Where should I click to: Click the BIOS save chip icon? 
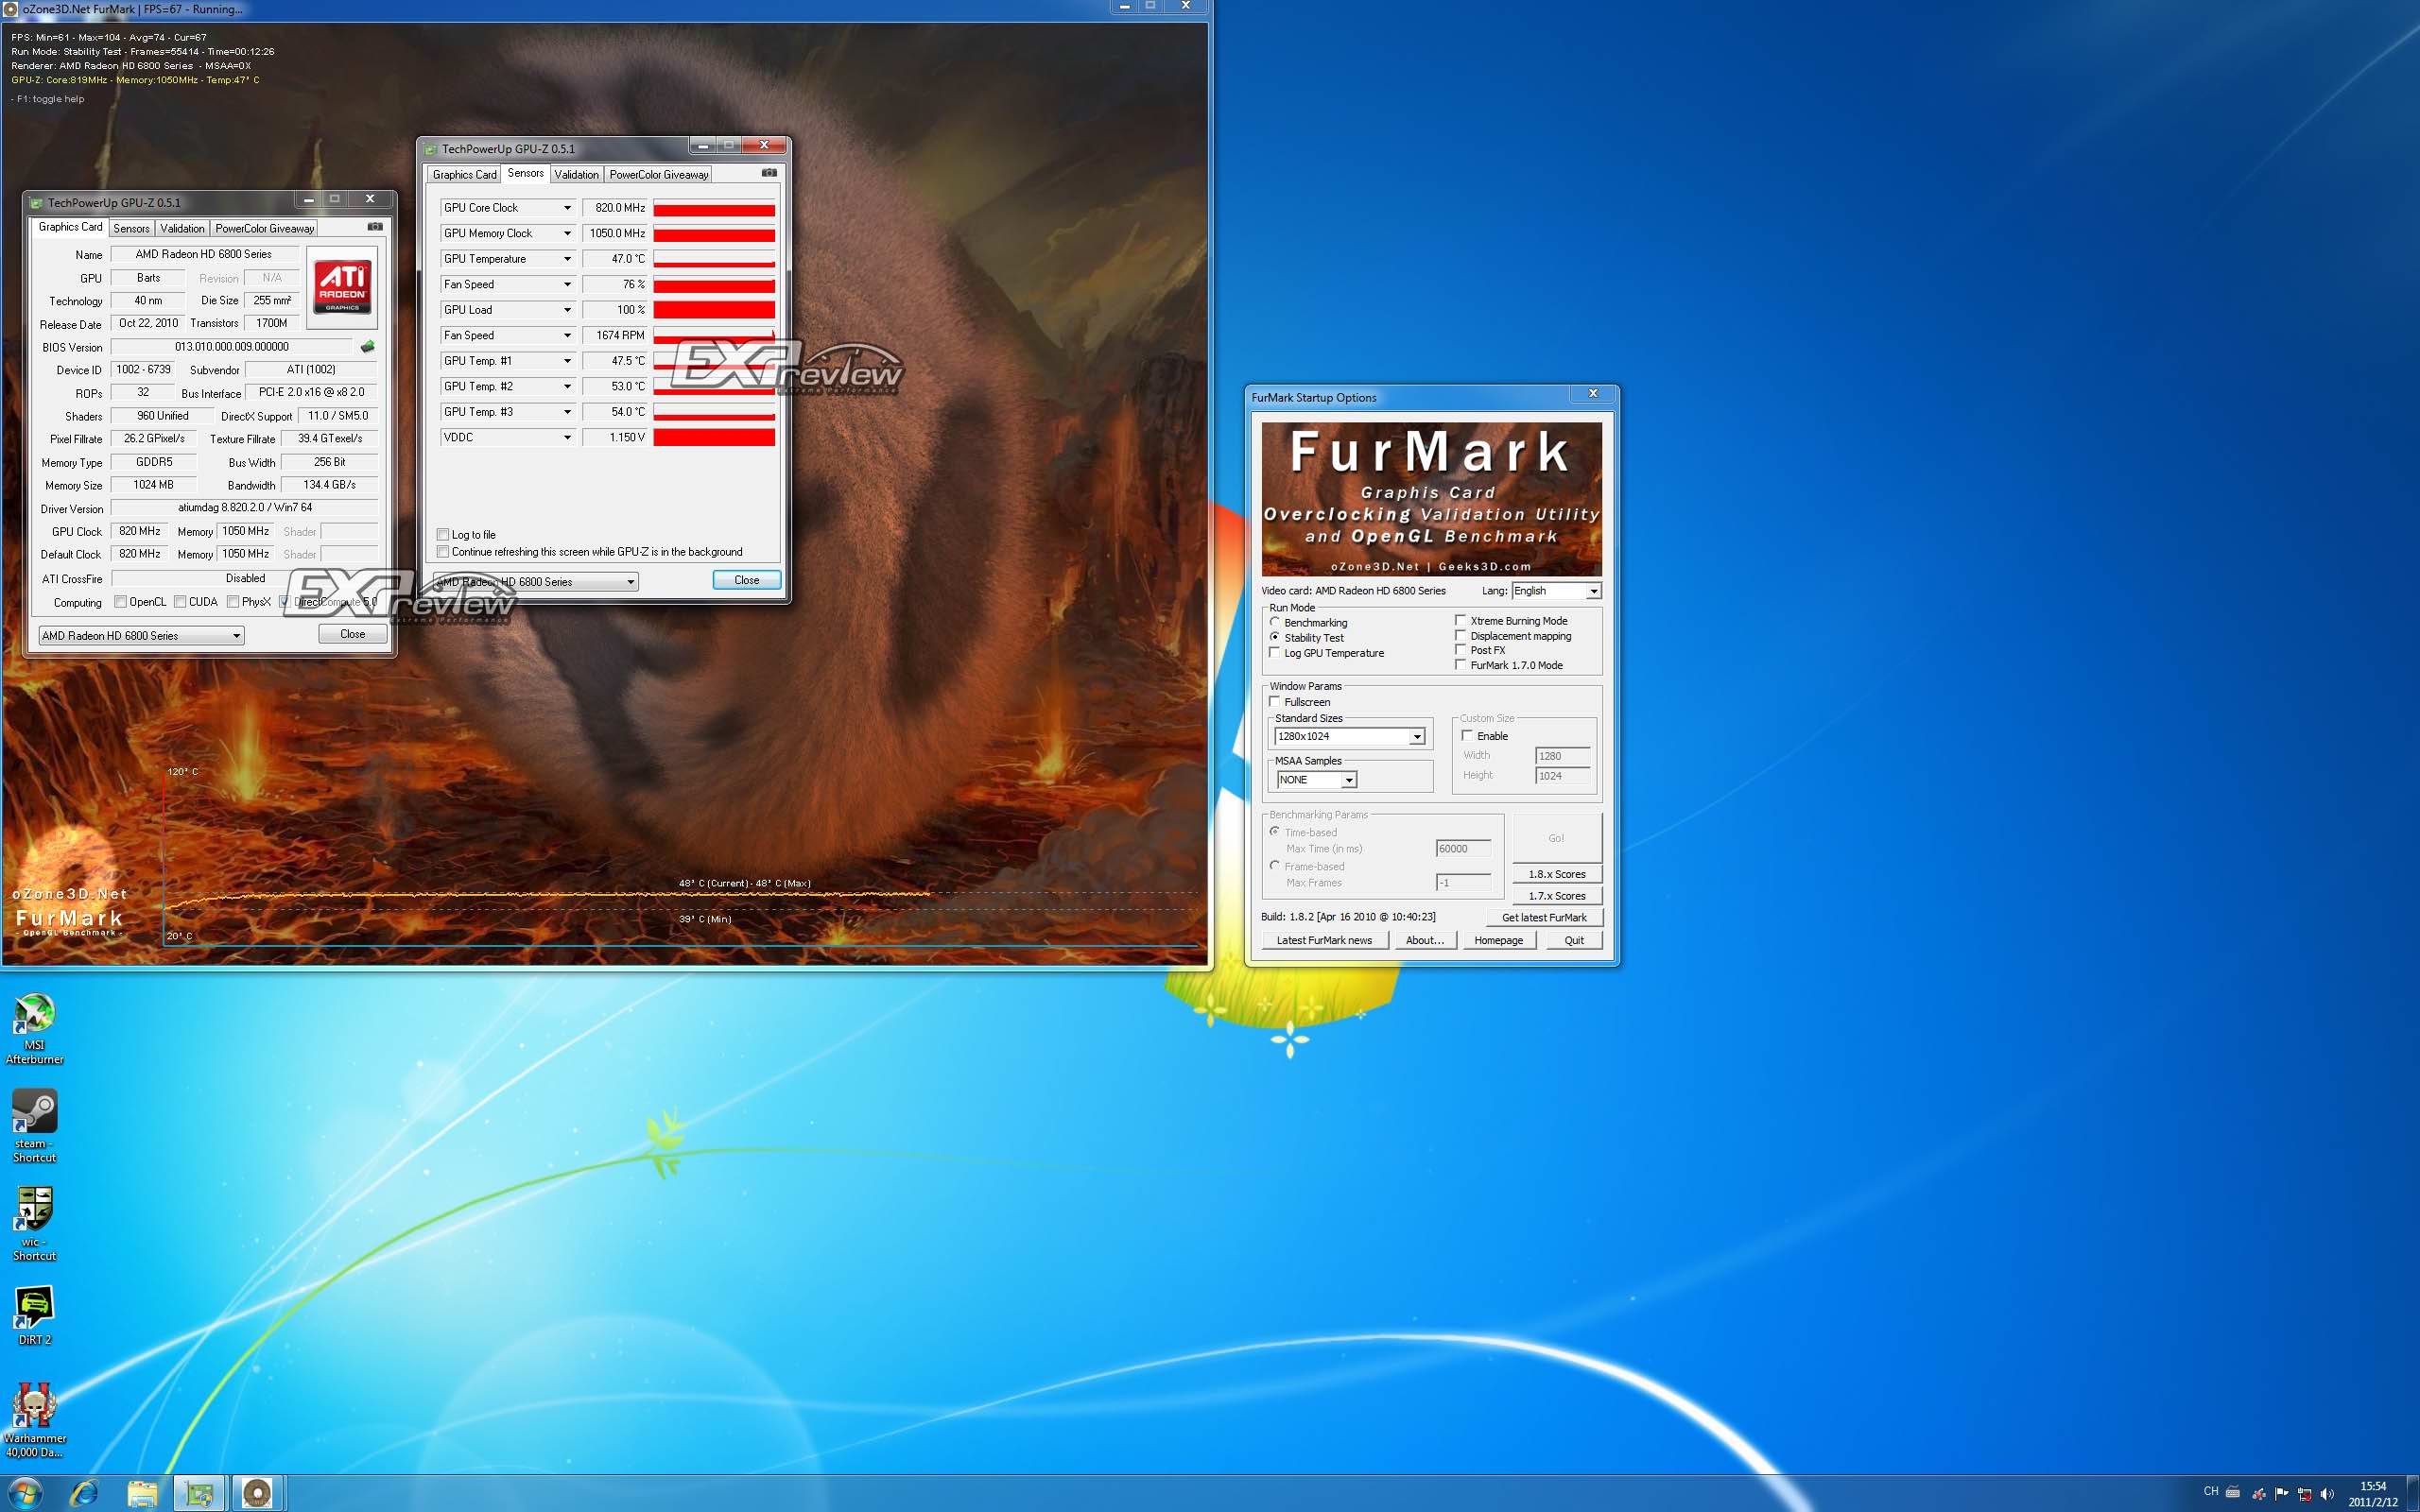[367, 347]
